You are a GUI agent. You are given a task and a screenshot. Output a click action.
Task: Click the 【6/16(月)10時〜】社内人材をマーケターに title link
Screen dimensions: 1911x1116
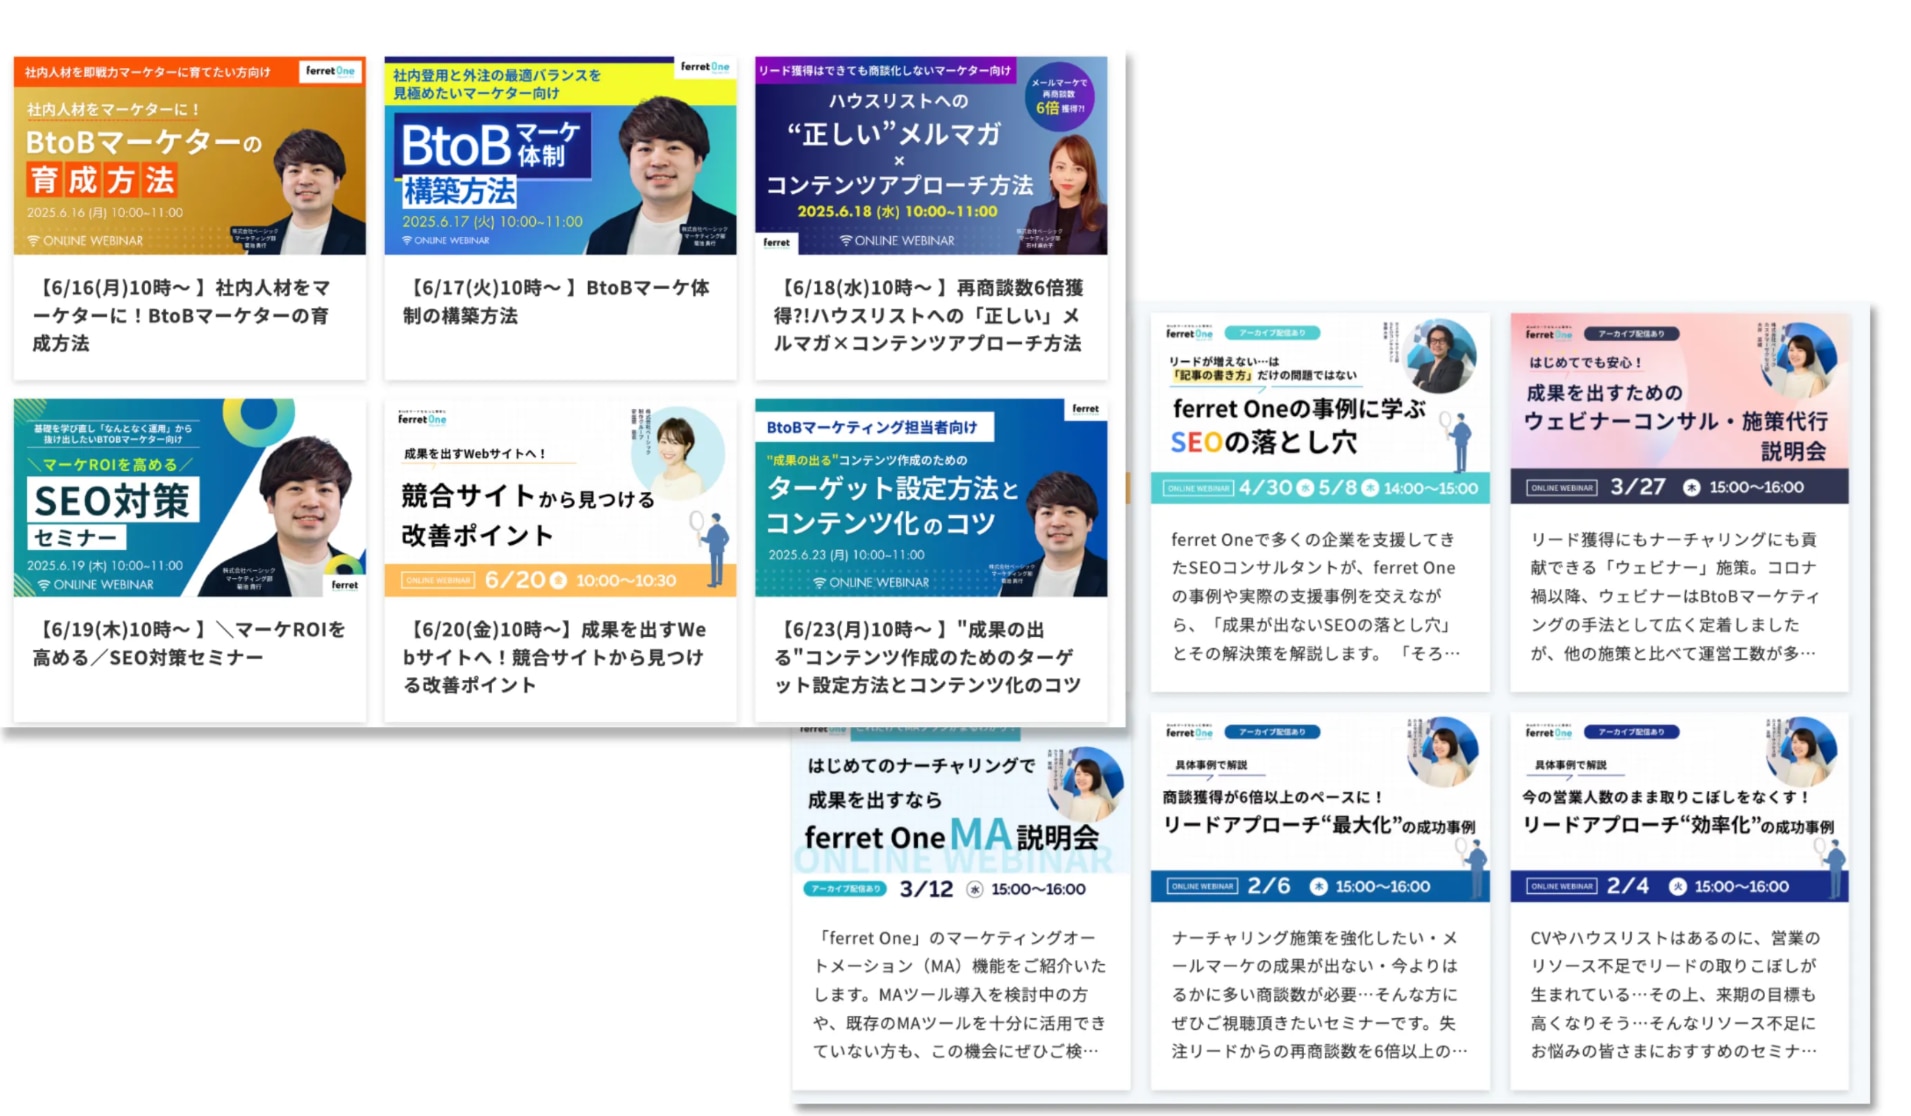point(183,315)
